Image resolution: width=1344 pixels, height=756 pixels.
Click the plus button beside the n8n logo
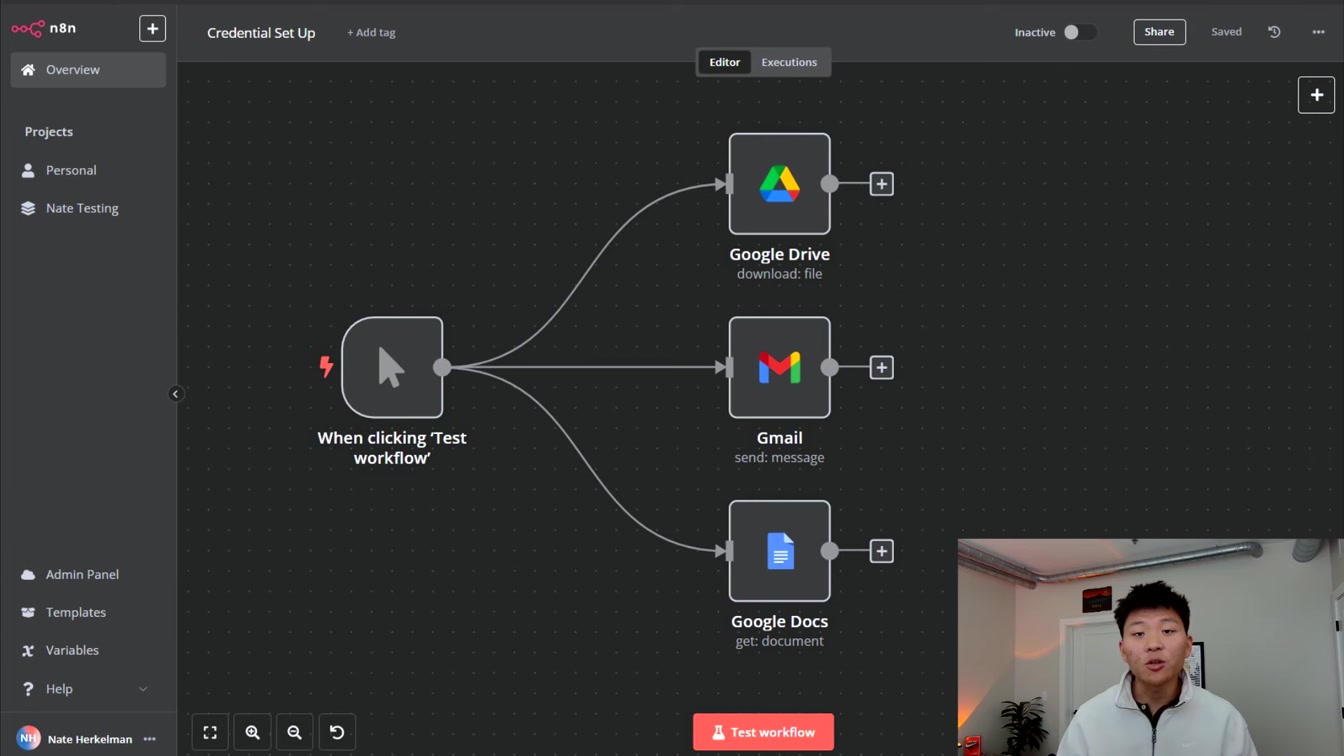click(152, 29)
